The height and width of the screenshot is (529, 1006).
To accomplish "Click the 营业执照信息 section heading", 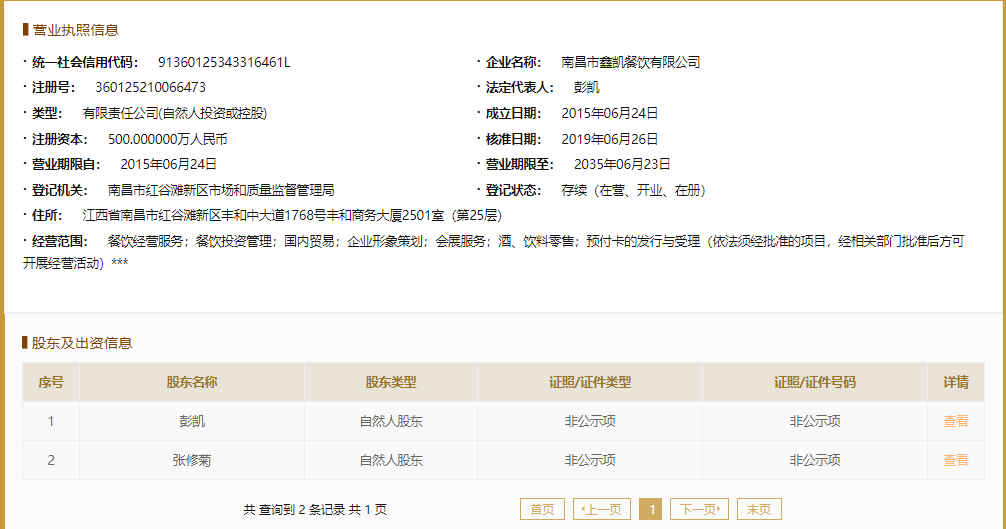I will 76,30.
